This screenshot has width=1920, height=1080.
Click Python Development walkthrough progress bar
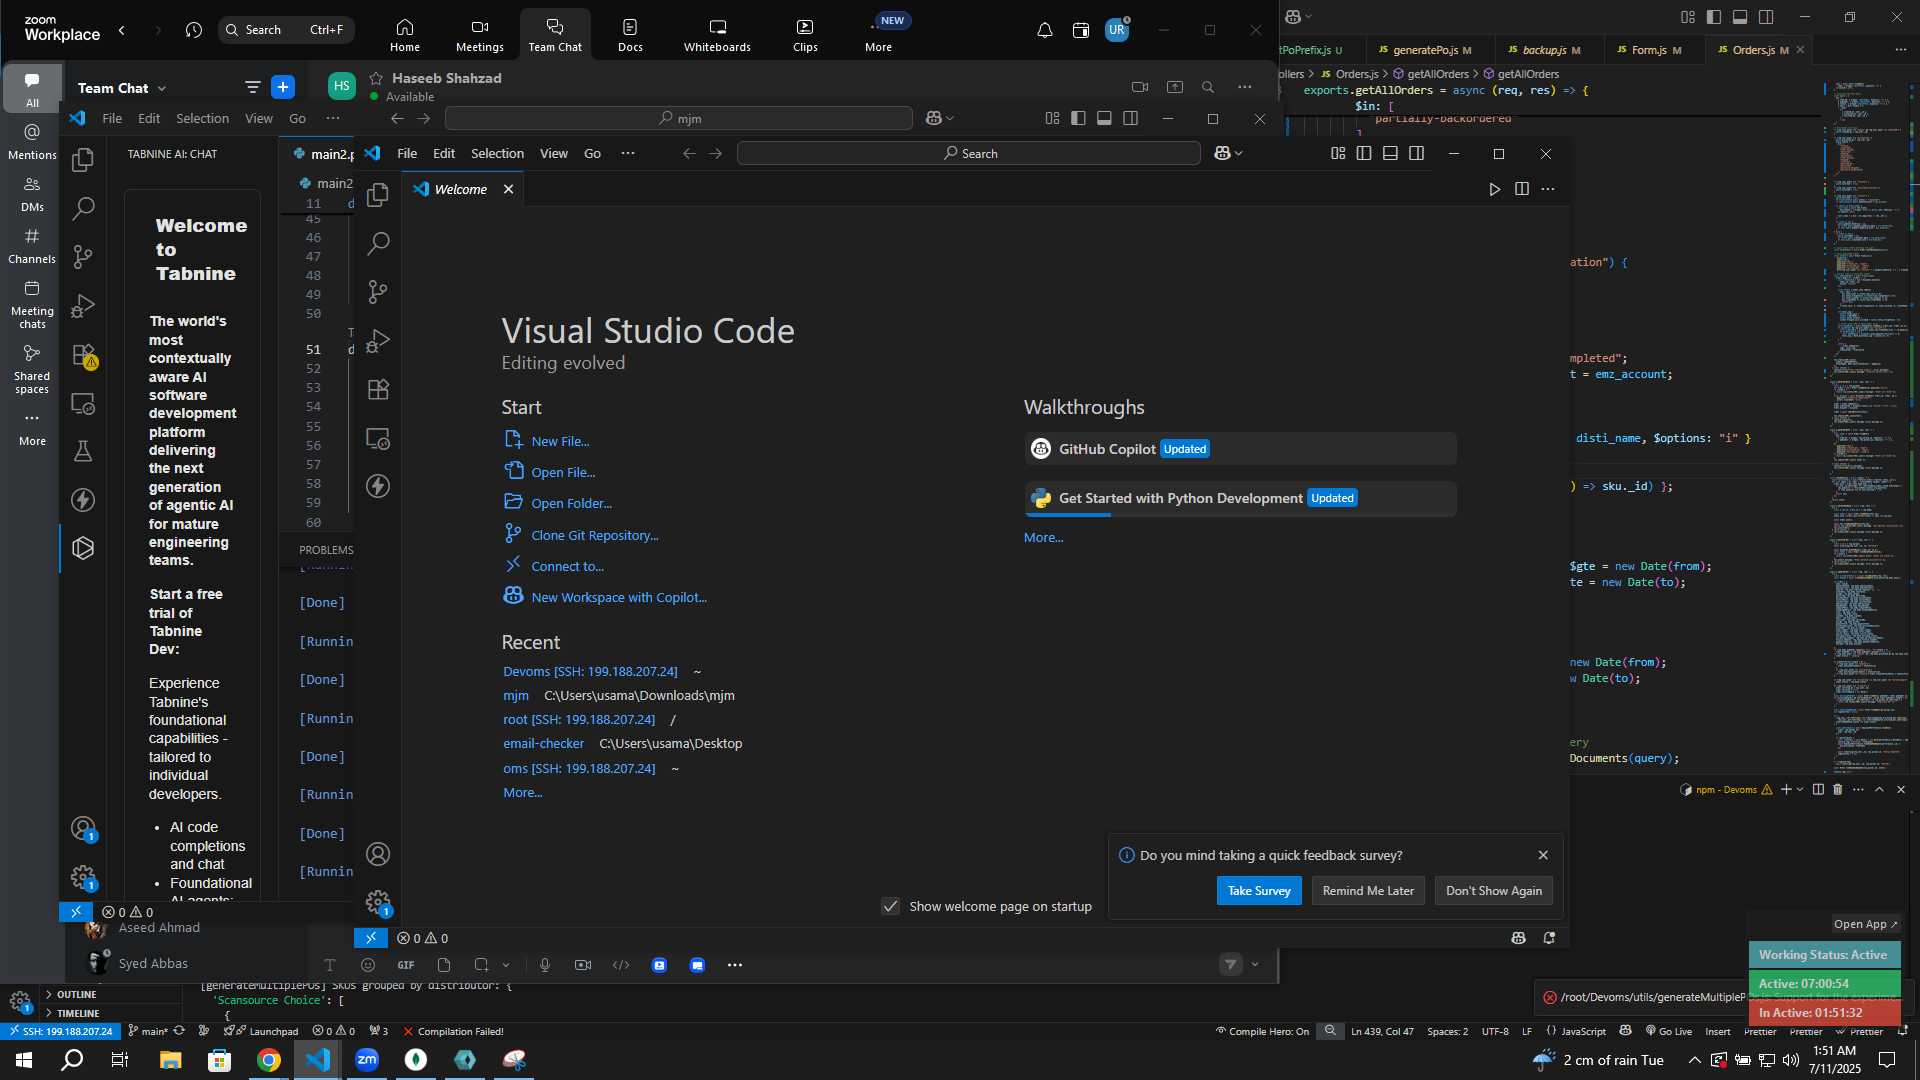tap(1240, 515)
